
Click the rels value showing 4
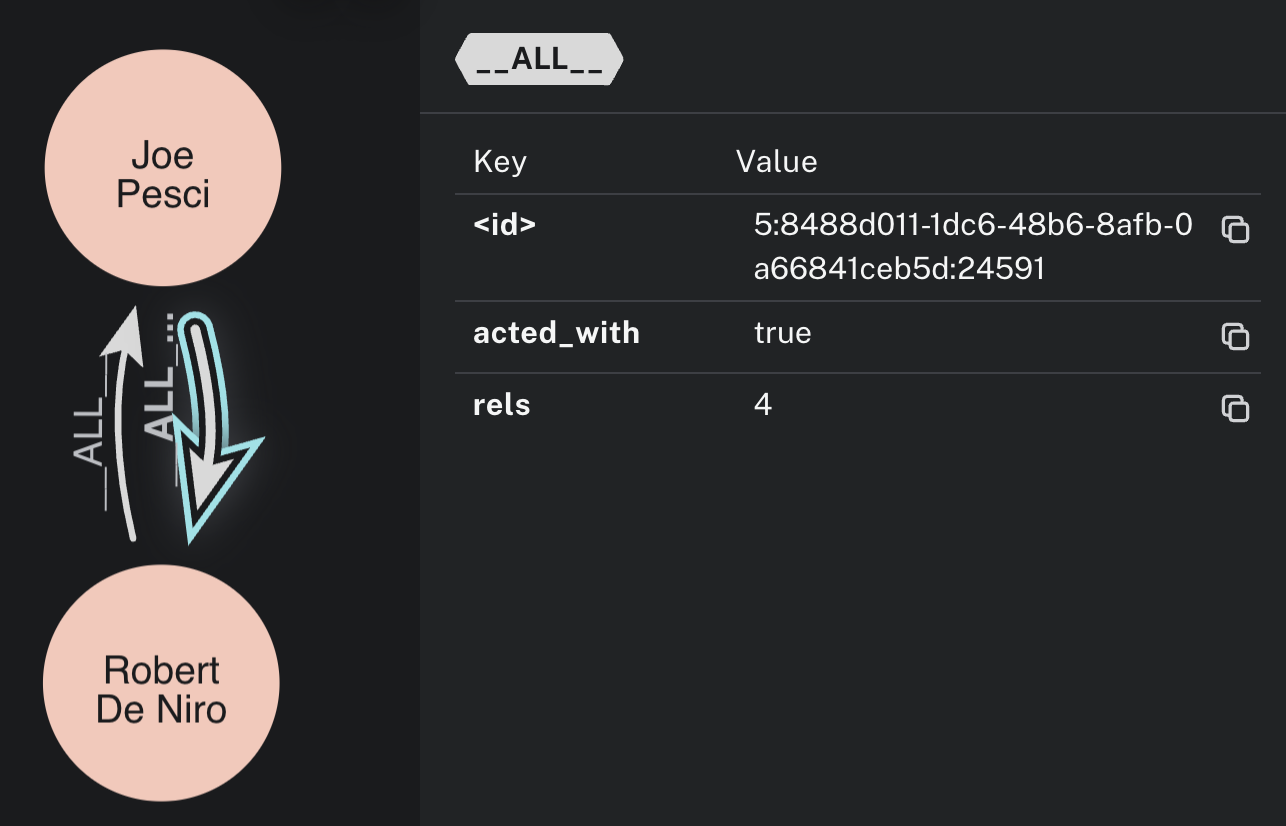(761, 405)
